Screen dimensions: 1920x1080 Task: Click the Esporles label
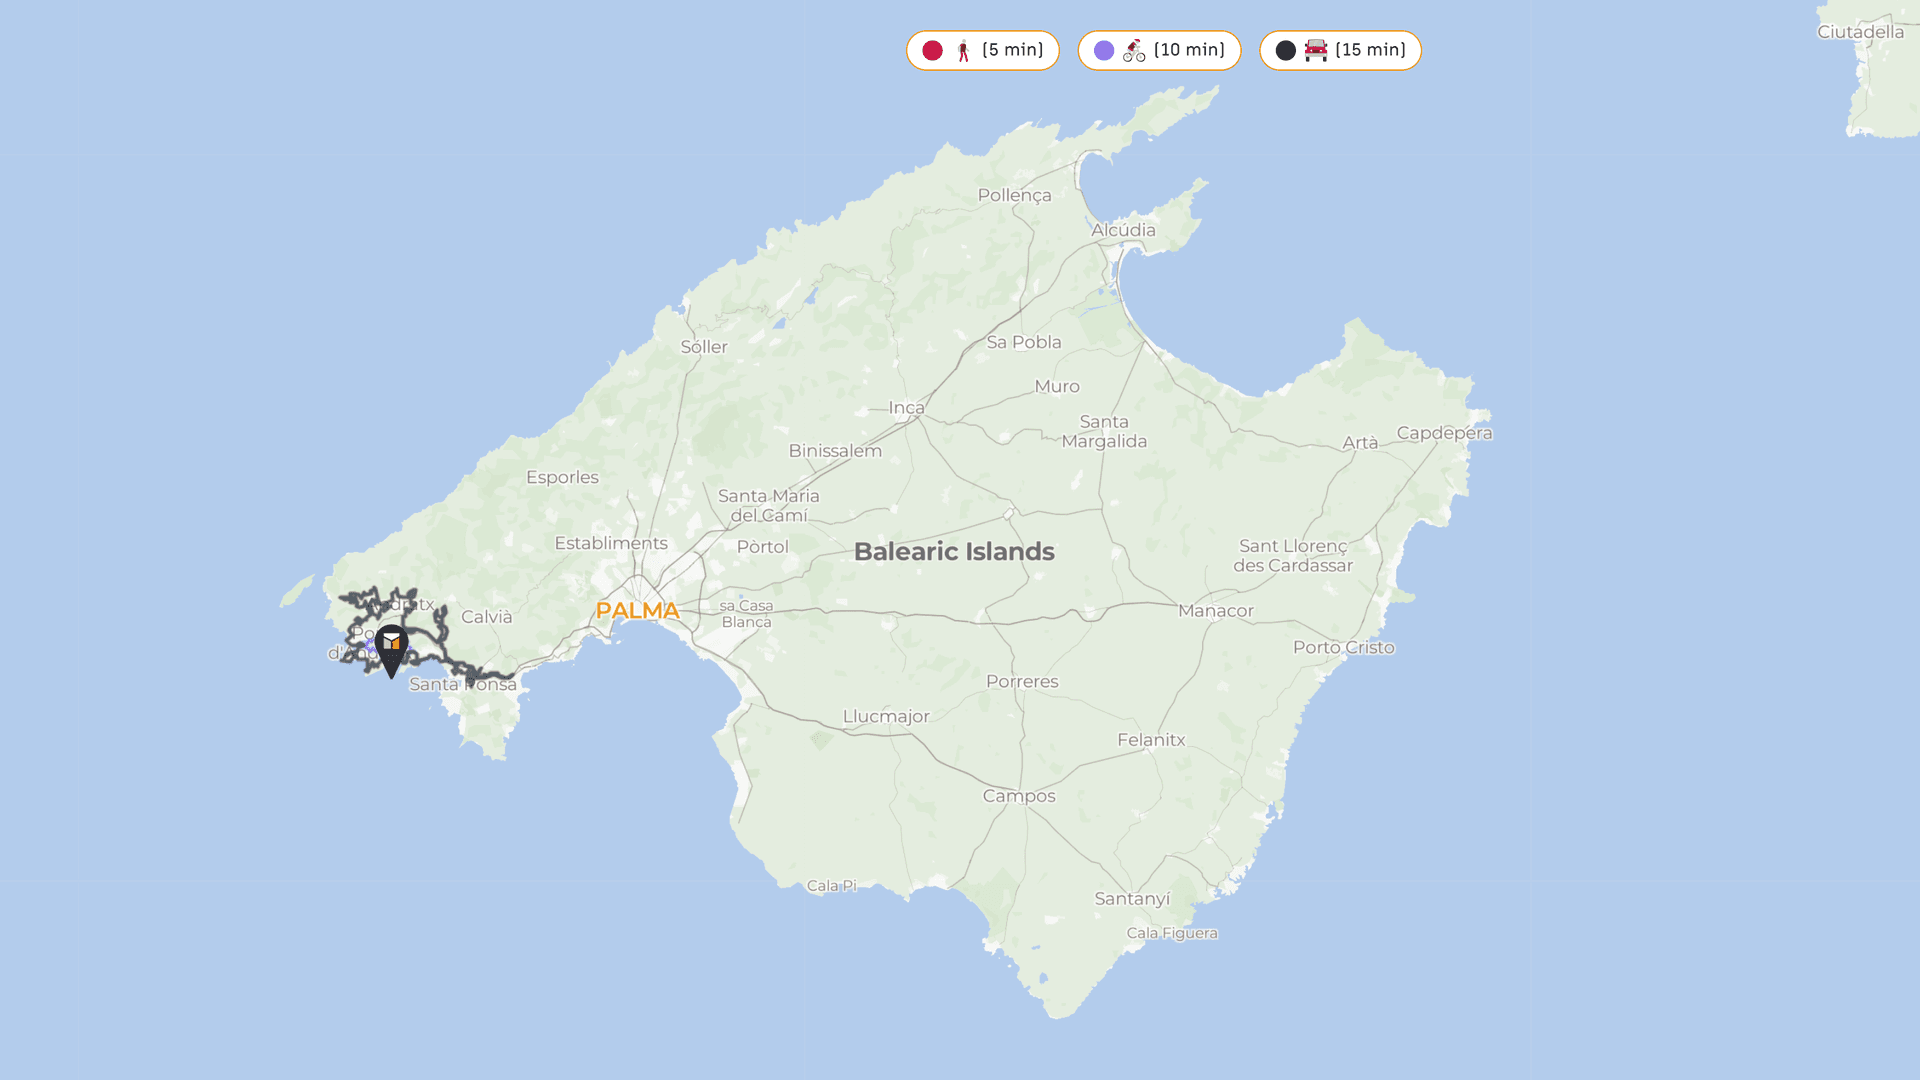click(x=562, y=477)
